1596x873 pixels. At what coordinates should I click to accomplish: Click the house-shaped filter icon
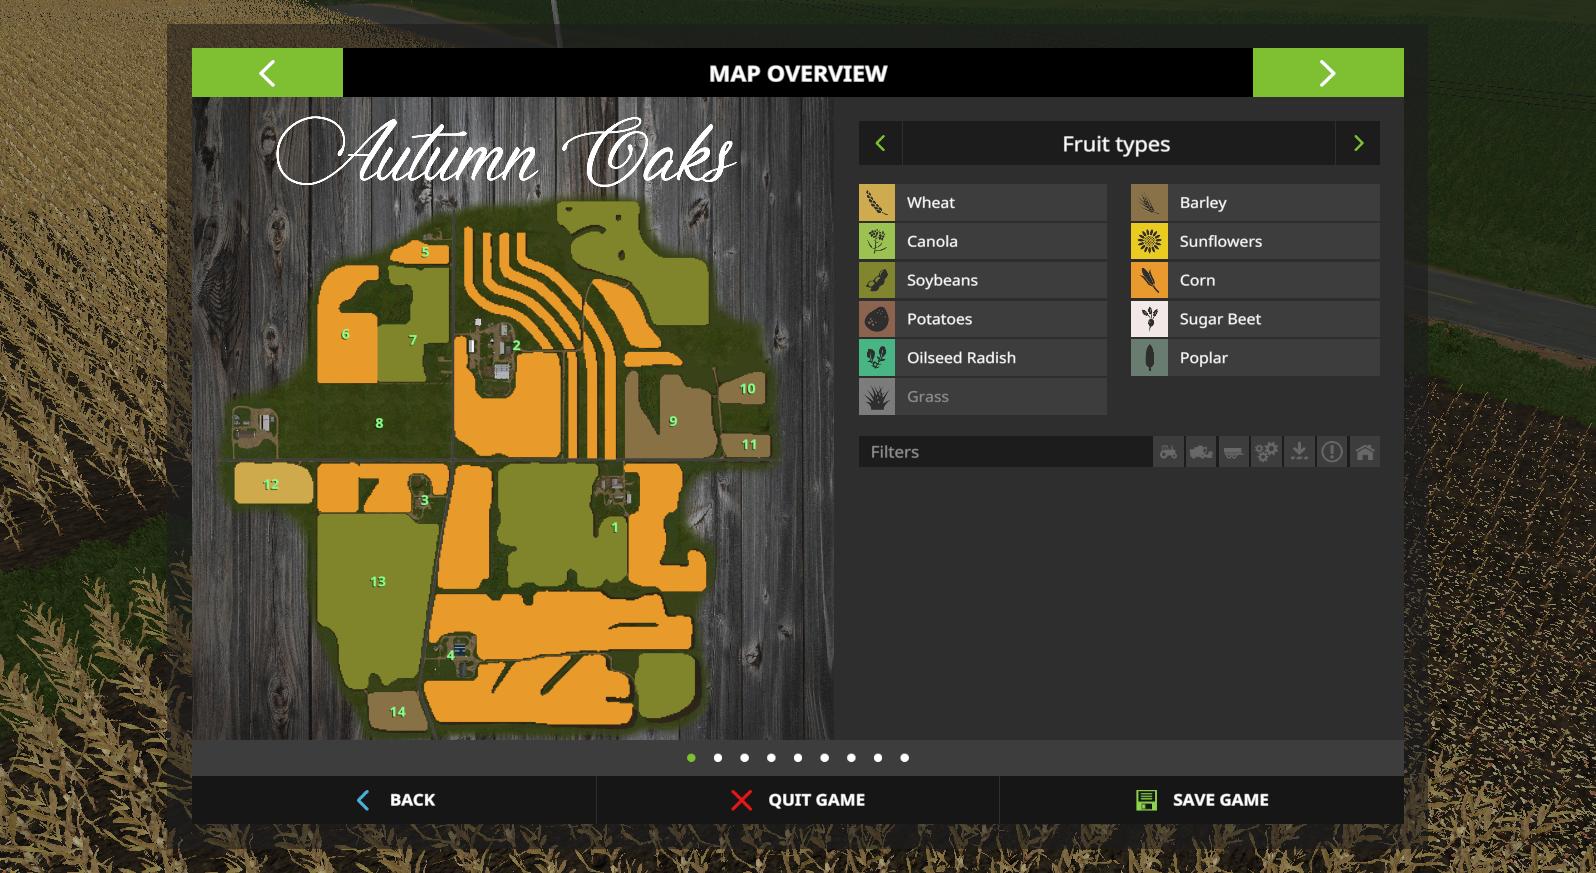[x=1365, y=452]
